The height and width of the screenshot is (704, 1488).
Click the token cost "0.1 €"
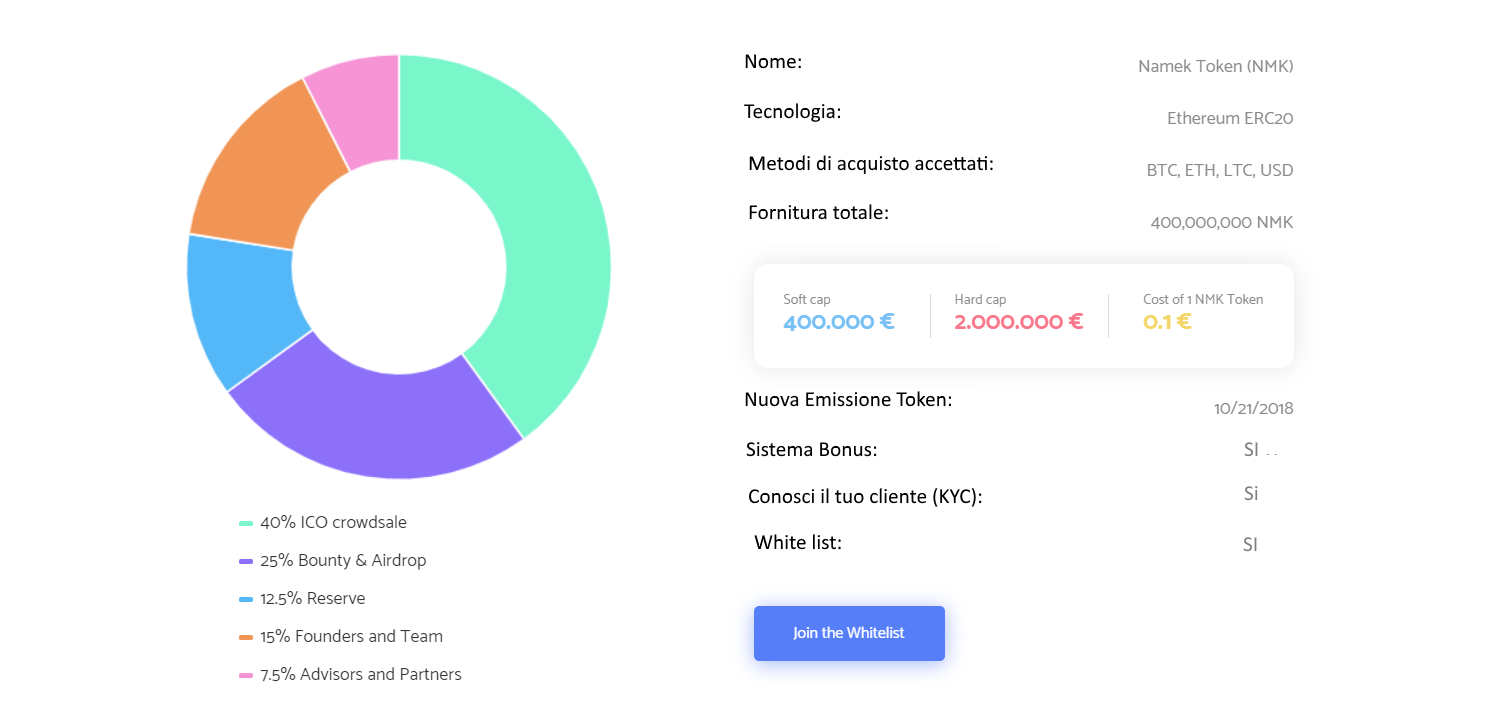[1167, 323]
